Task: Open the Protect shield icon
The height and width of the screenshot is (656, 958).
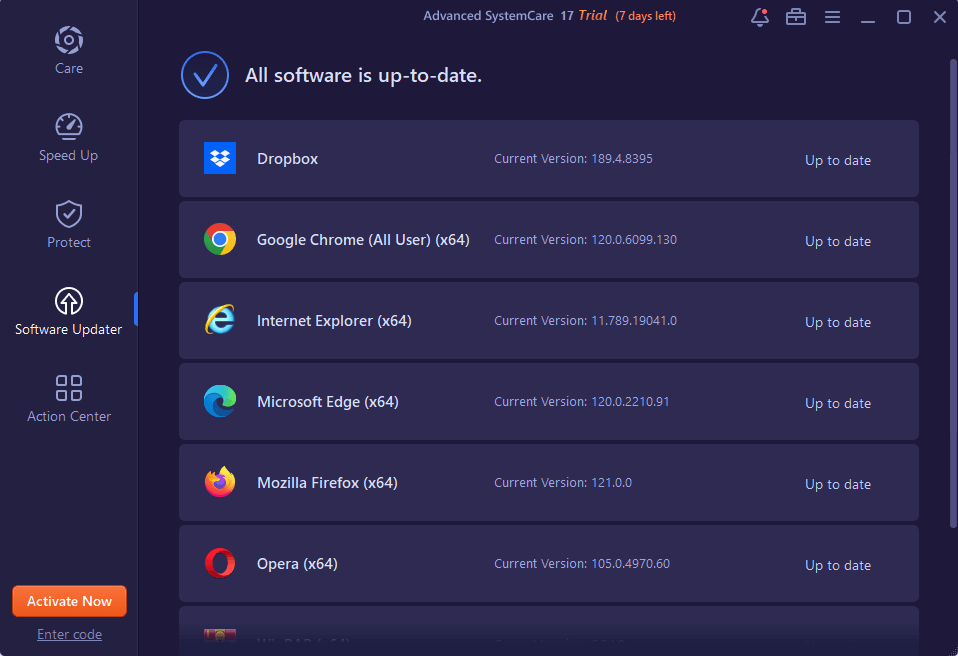Action: click(x=69, y=214)
